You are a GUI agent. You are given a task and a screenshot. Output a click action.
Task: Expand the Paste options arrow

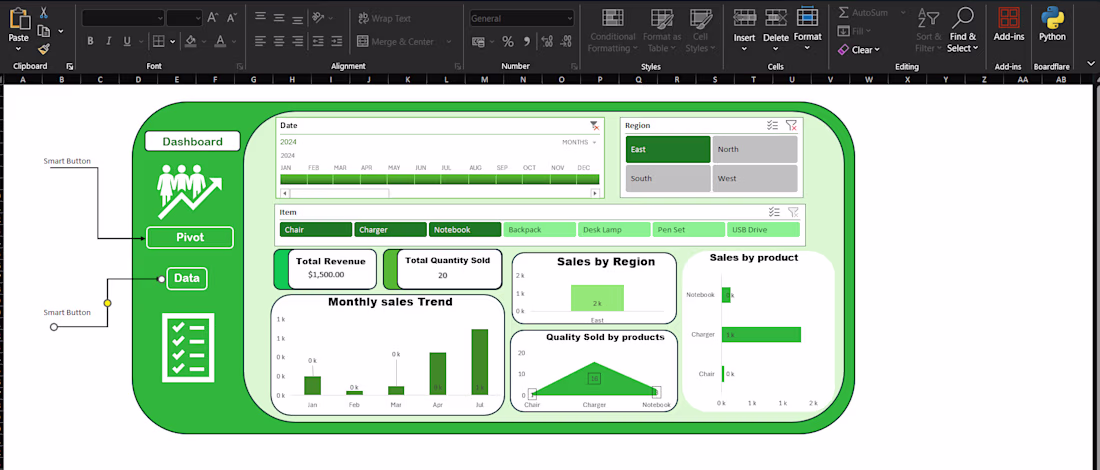[19, 49]
